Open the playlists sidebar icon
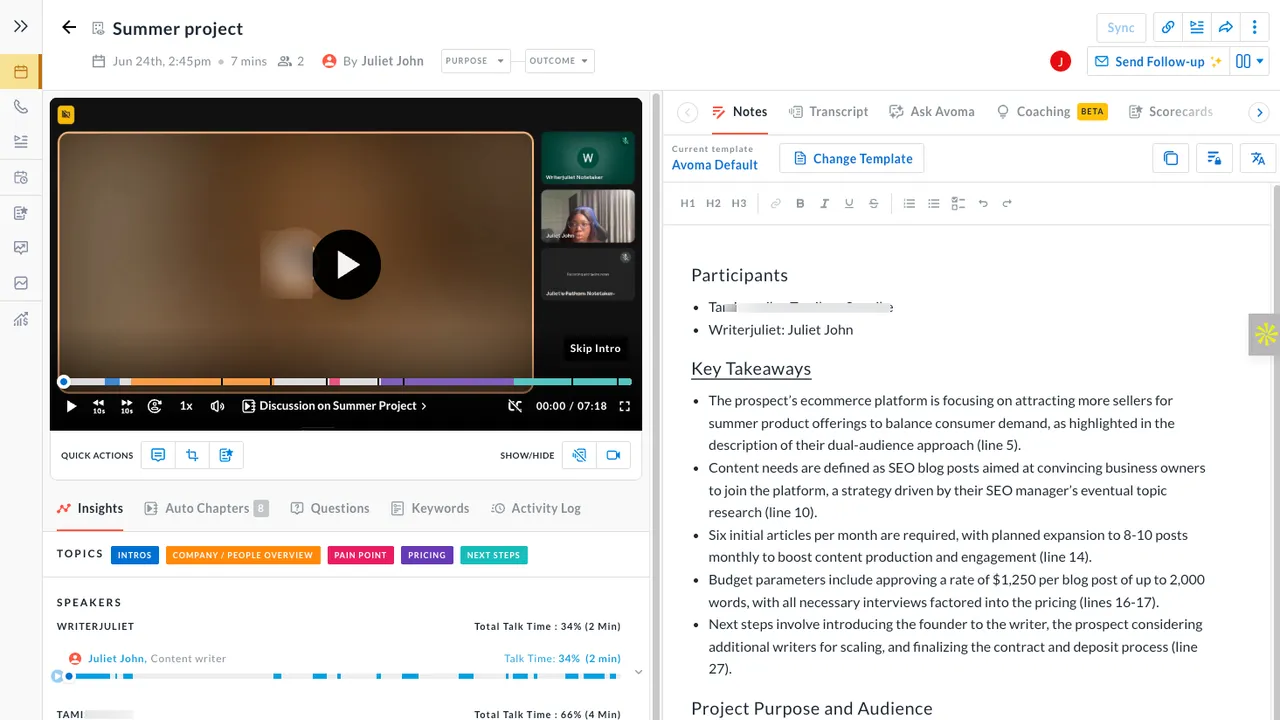This screenshot has height=720, width=1280. [x=21, y=142]
